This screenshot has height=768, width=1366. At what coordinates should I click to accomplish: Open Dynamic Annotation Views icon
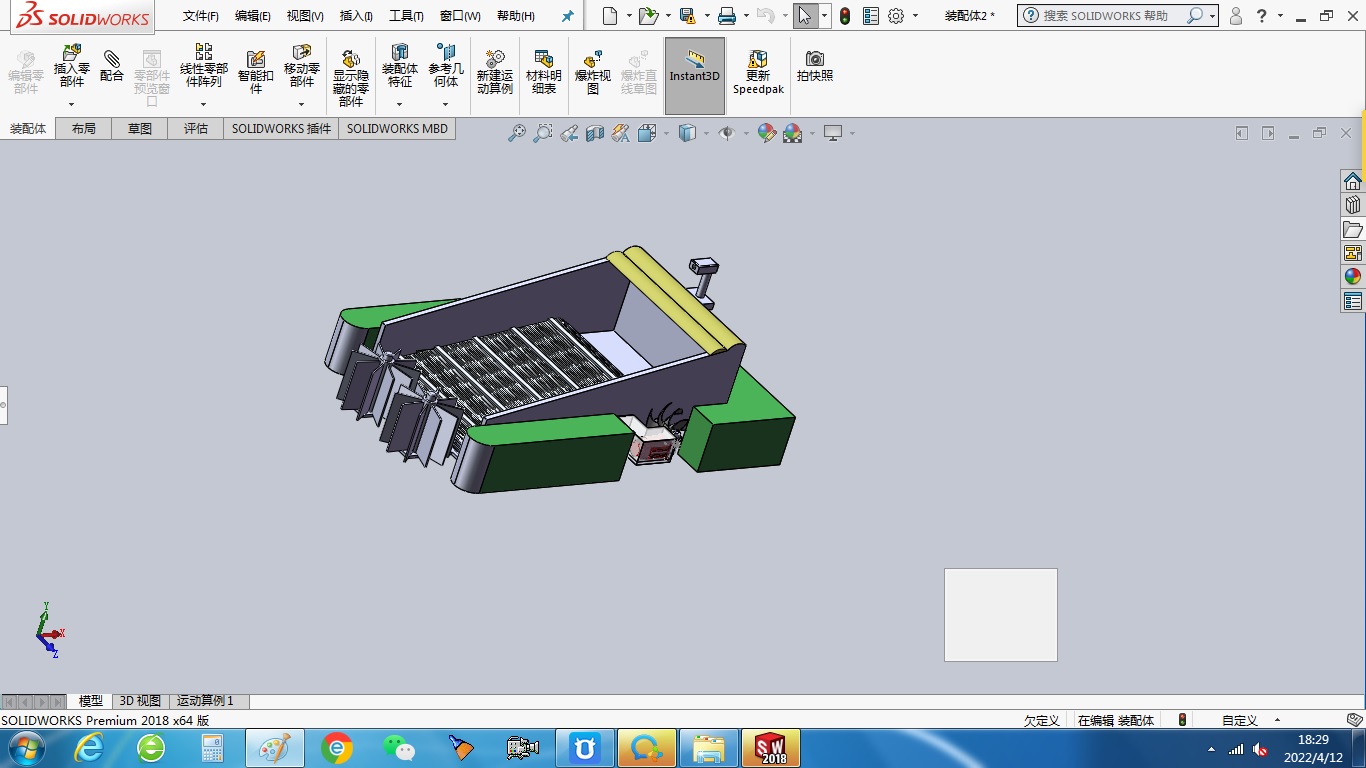tap(621, 133)
